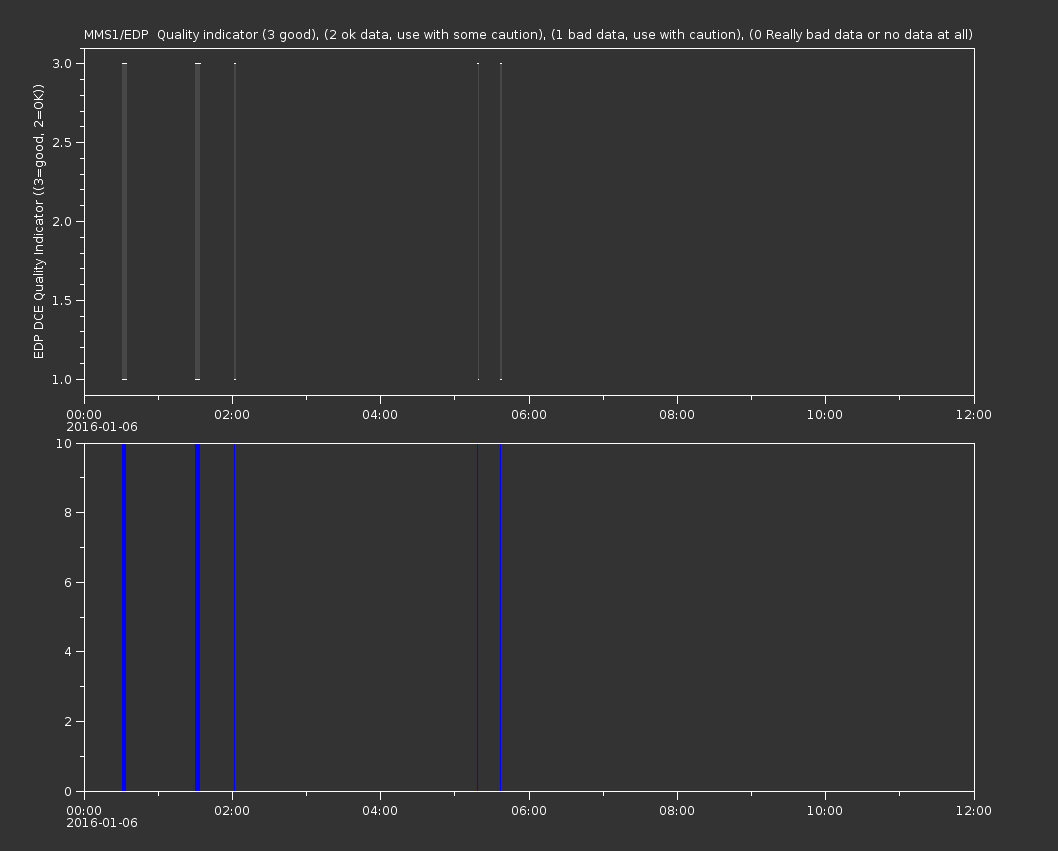Click 08:00 label under quality indicator plot
1058x851 pixels.
point(677,414)
